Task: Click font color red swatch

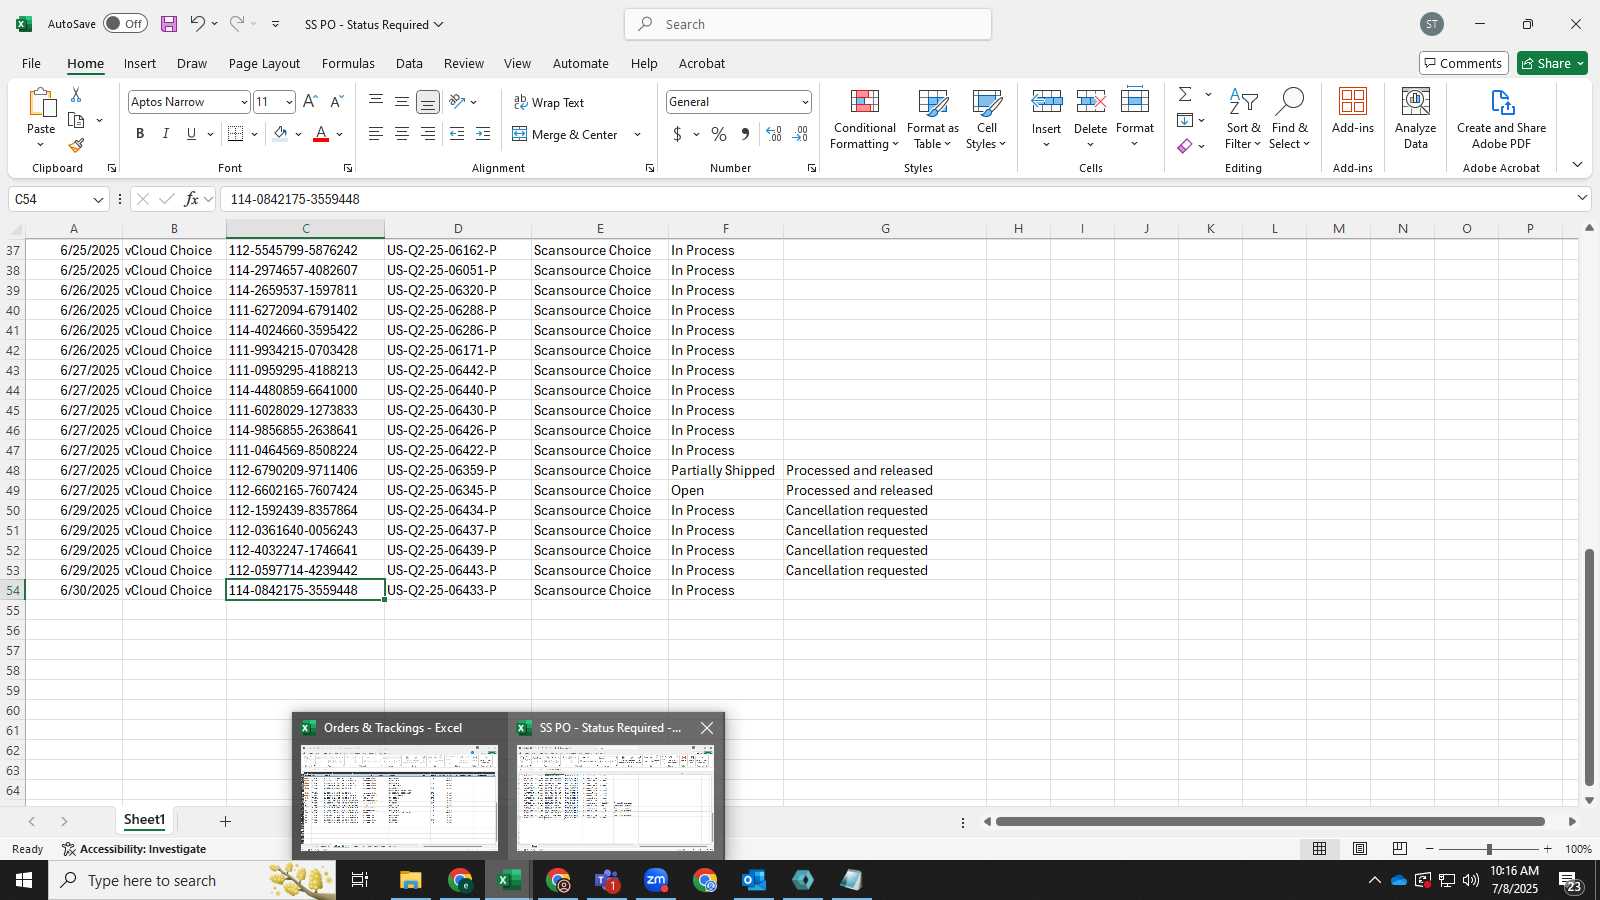Action: click(x=321, y=134)
